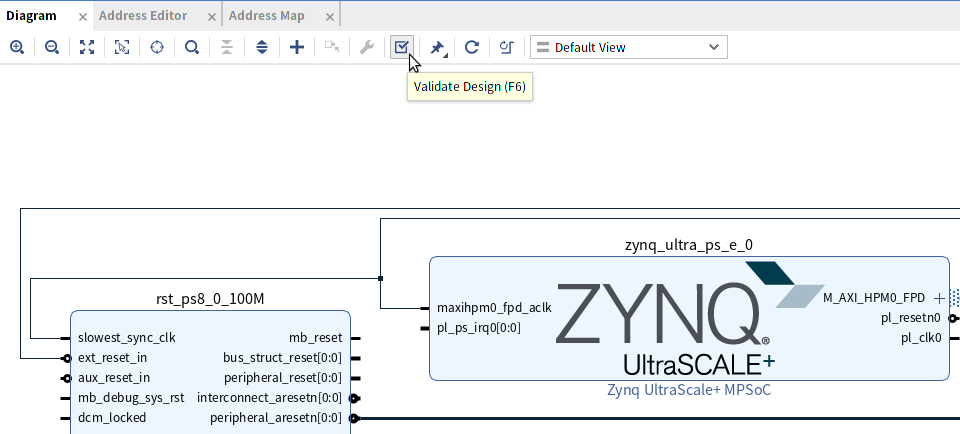Viewport: 960px width, 434px height.
Task: Toggle the Pin diagram icon
Action: click(437, 47)
